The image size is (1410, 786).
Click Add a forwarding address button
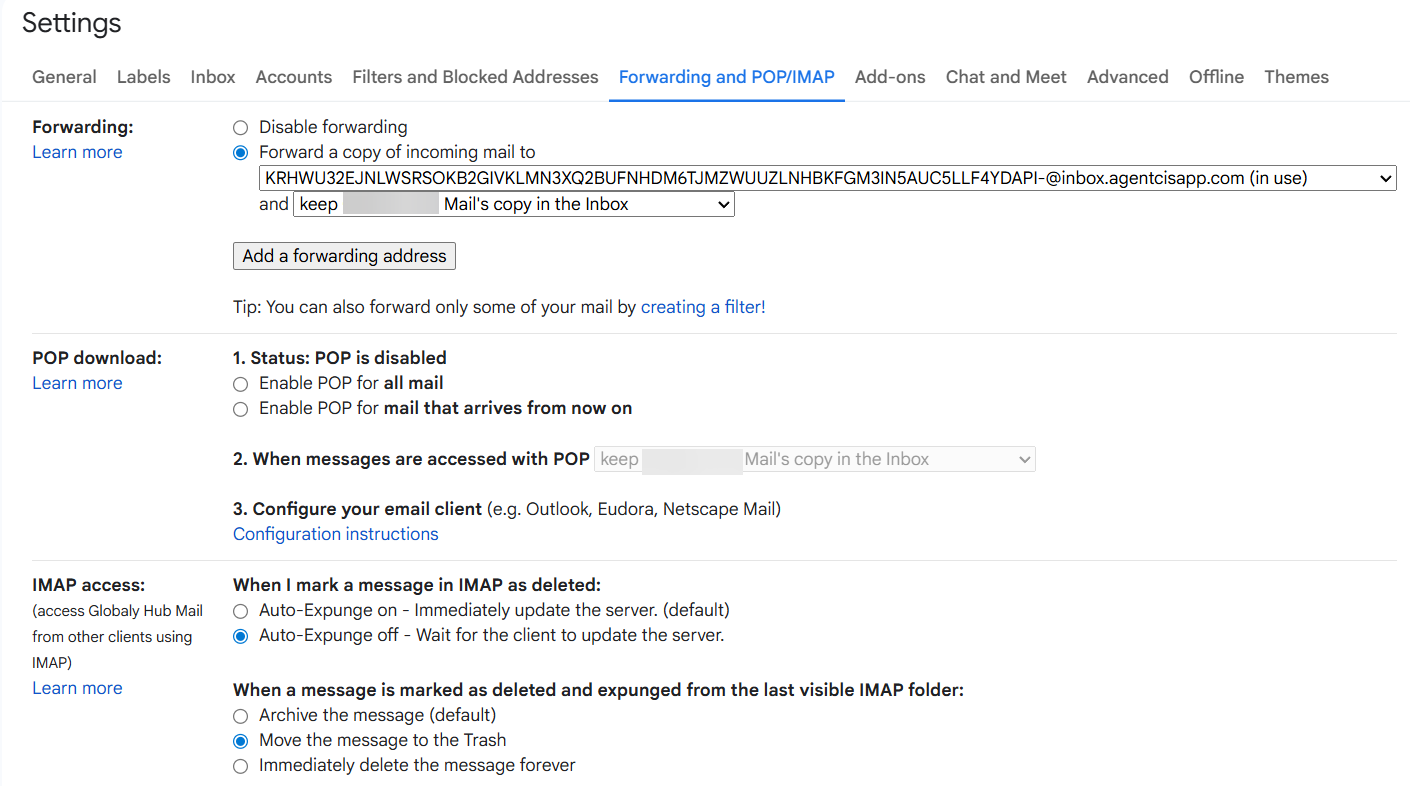(344, 256)
